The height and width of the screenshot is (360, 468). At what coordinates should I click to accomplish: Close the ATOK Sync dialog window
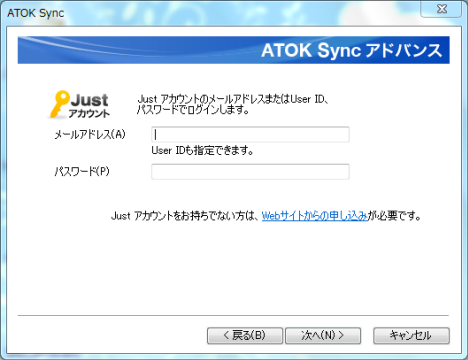(x=441, y=9)
